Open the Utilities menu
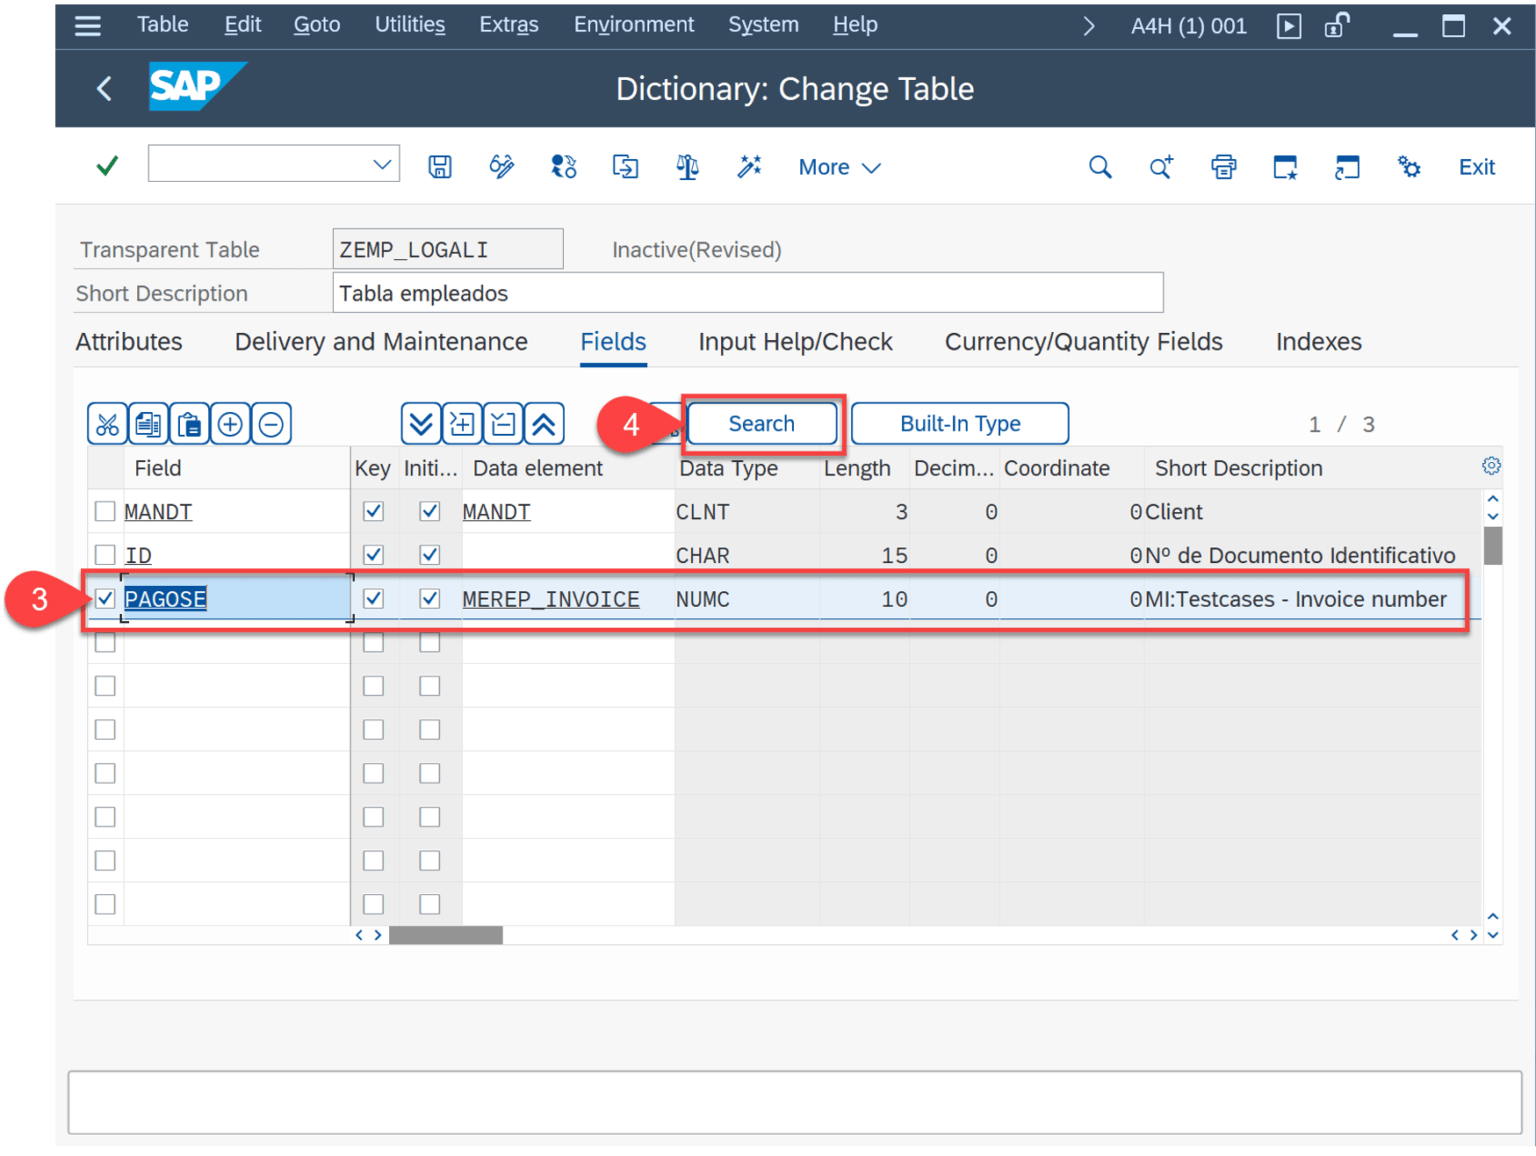Image resolution: width=1536 pixels, height=1156 pixels. click(410, 25)
